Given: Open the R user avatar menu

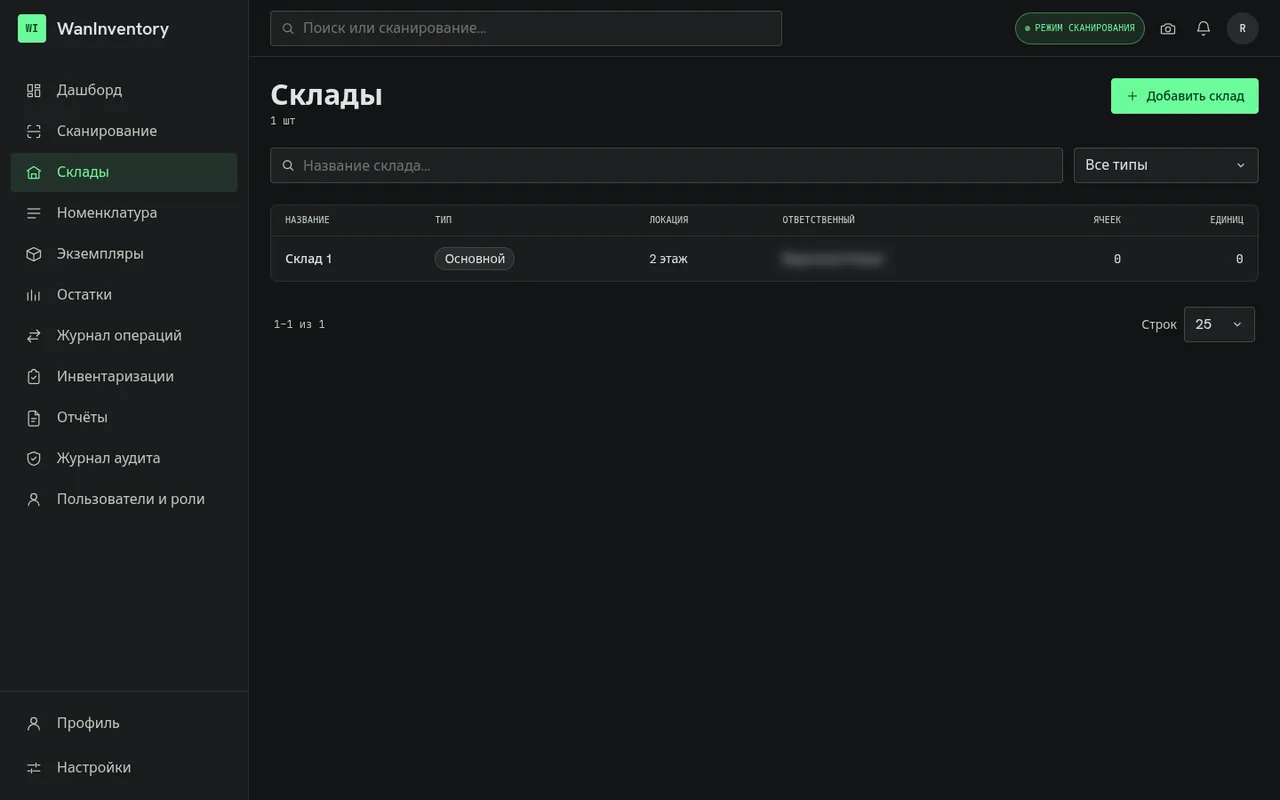Looking at the screenshot, I should (x=1243, y=29).
